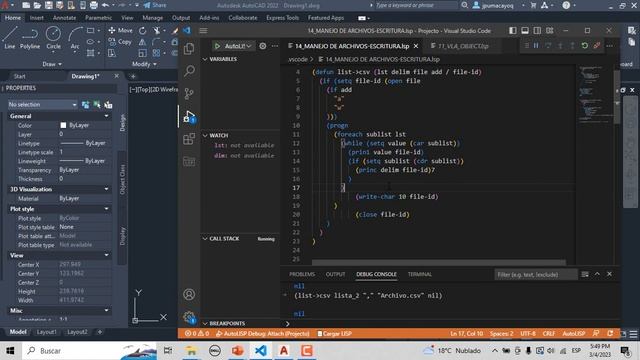This screenshot has height=360, width=640.
Task: Click the horizontal scrollbar of code editor
Action: pos(439,262)
